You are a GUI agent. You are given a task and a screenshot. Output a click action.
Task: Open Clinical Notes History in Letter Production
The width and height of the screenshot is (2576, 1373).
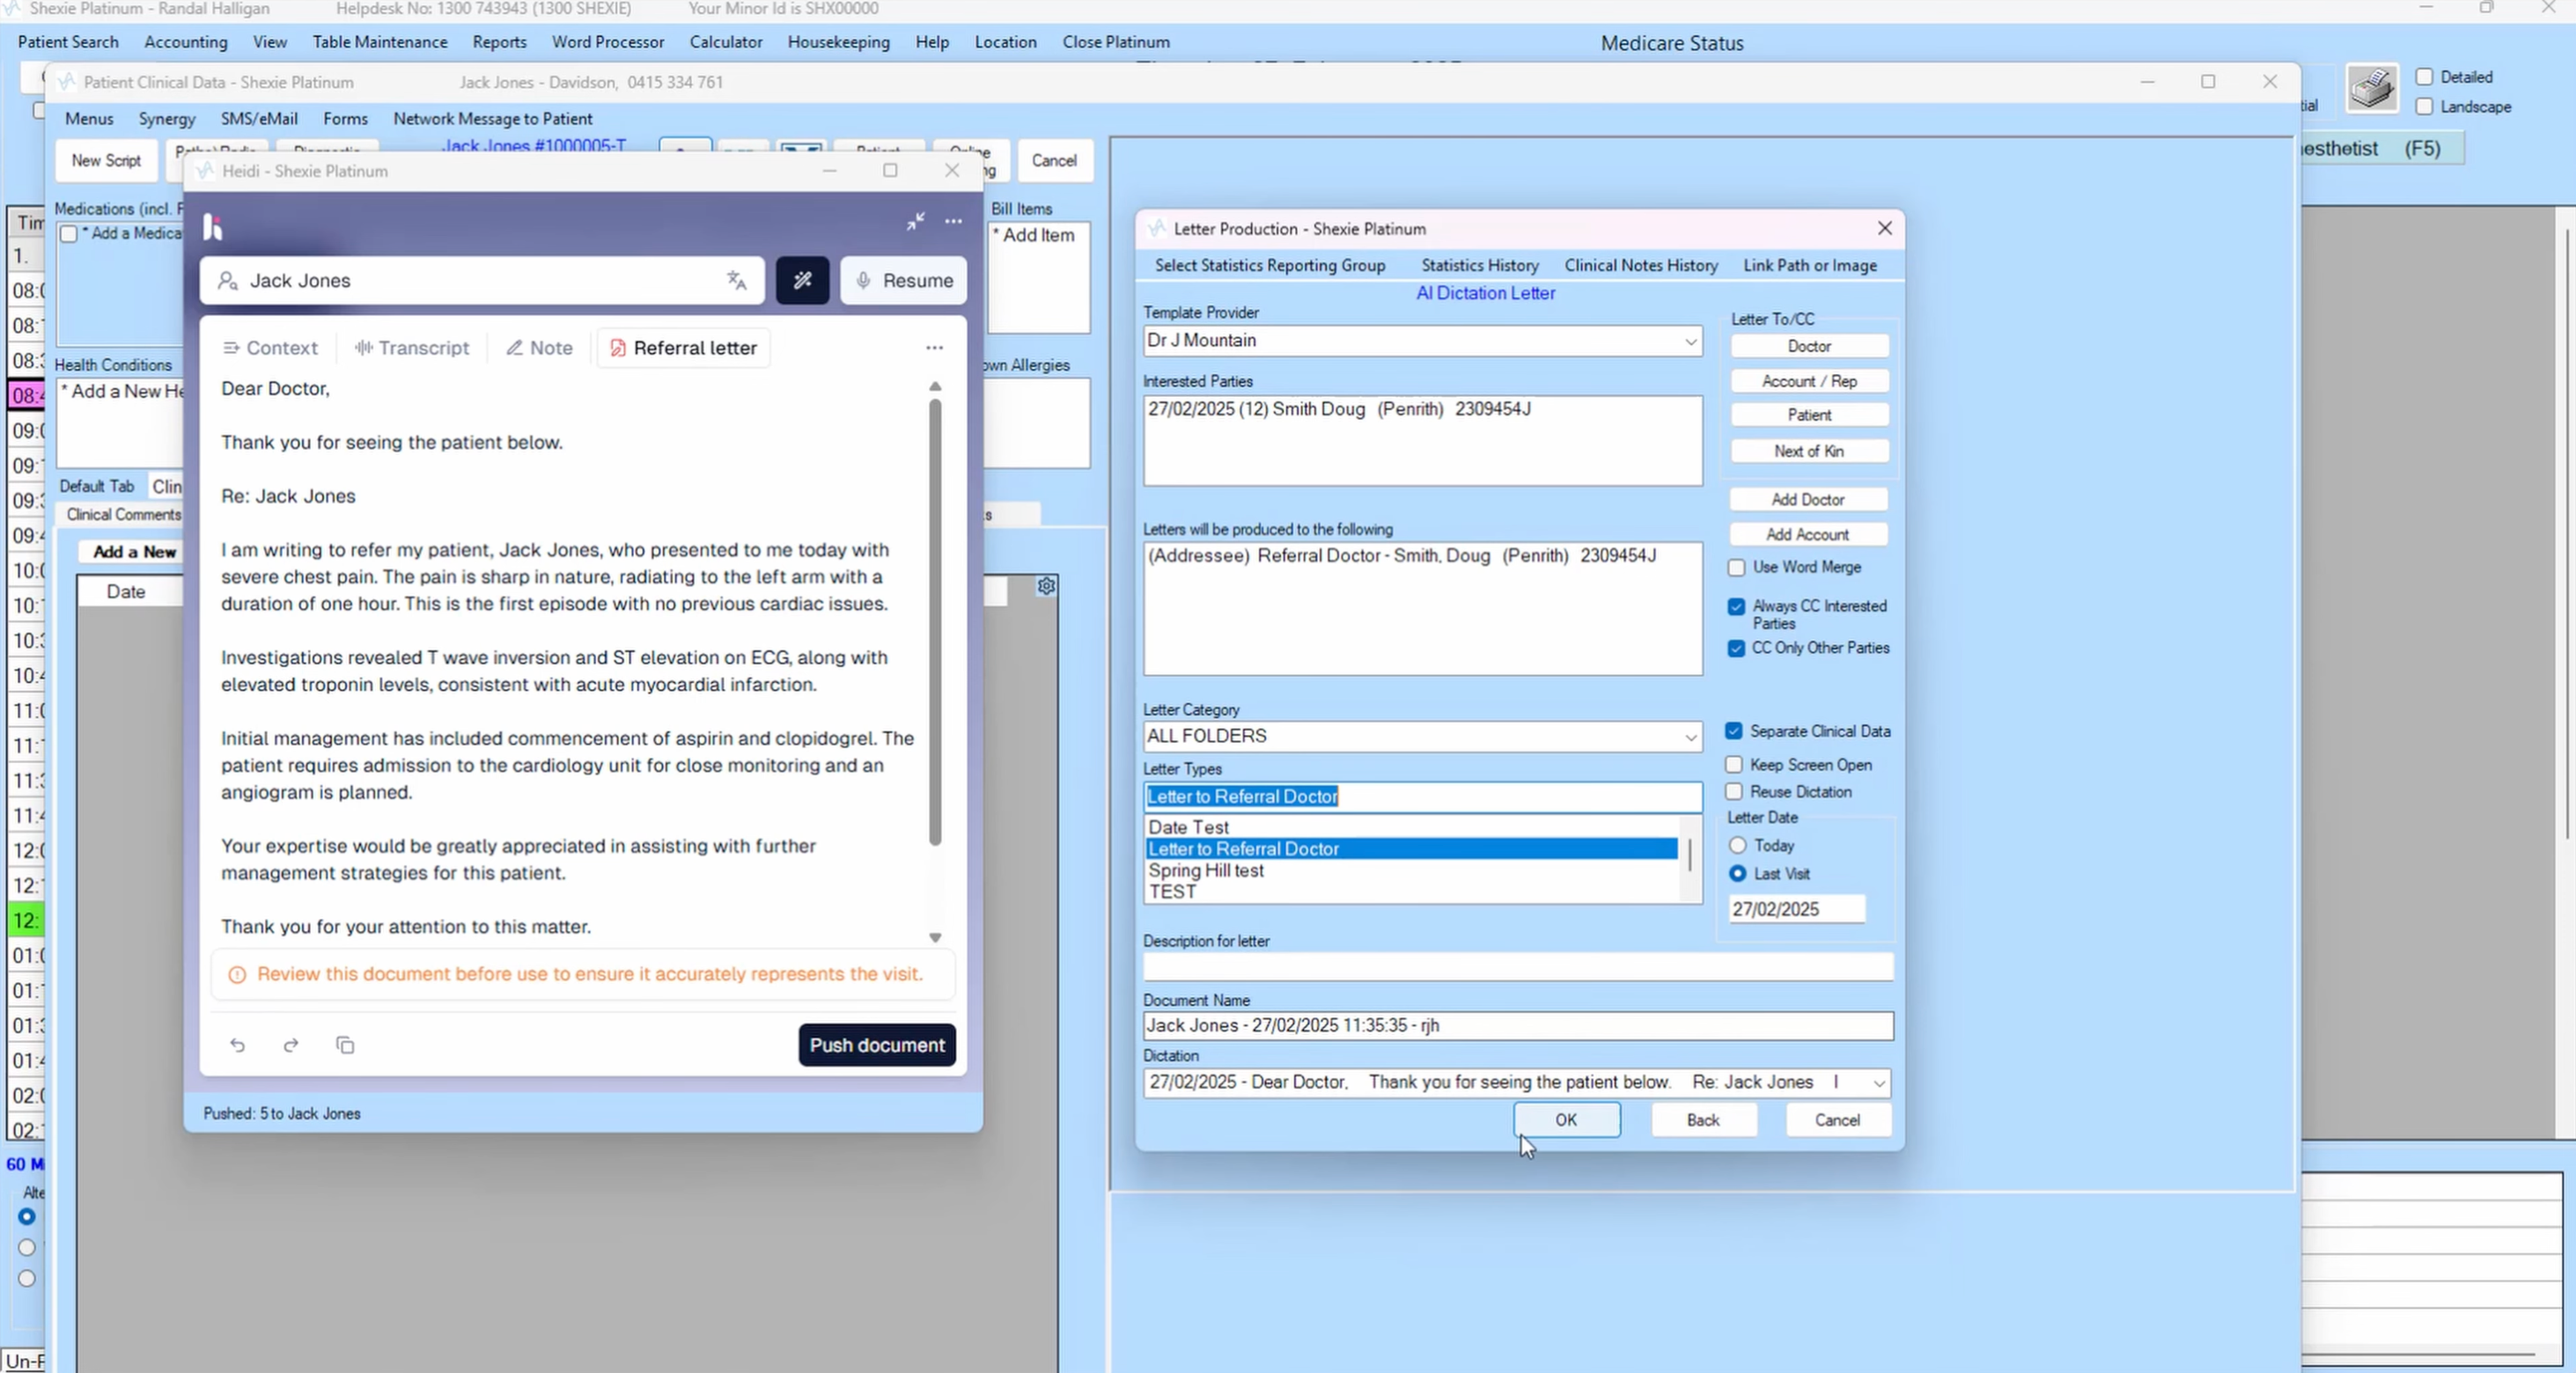[1641, 265]
